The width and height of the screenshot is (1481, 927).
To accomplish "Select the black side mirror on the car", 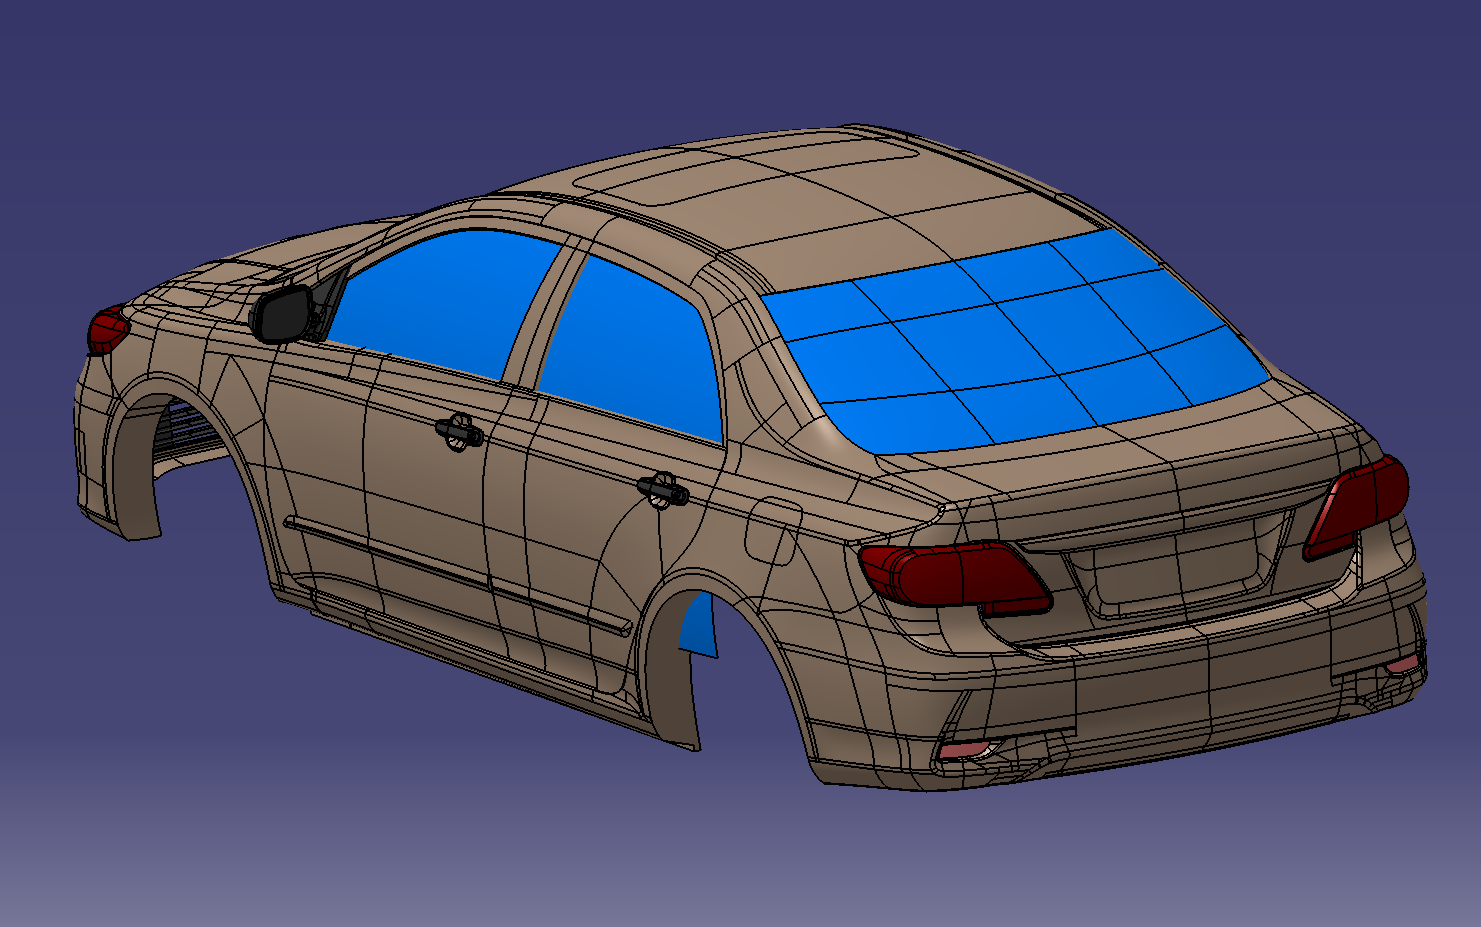I will pyautogui.click(x=283, y=313).
